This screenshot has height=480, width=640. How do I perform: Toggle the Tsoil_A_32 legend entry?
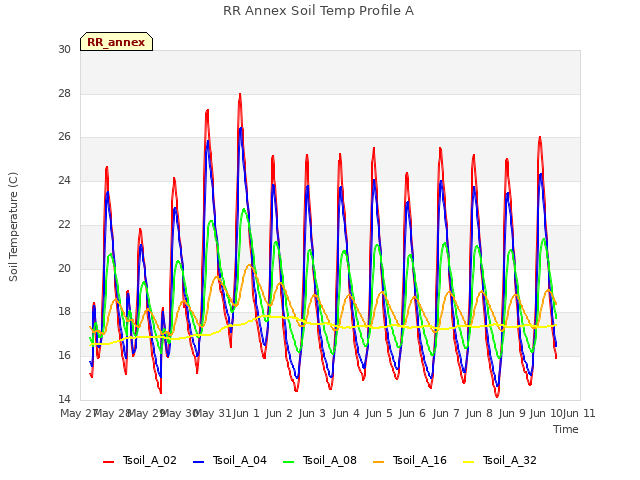click(x=500, y=460)
